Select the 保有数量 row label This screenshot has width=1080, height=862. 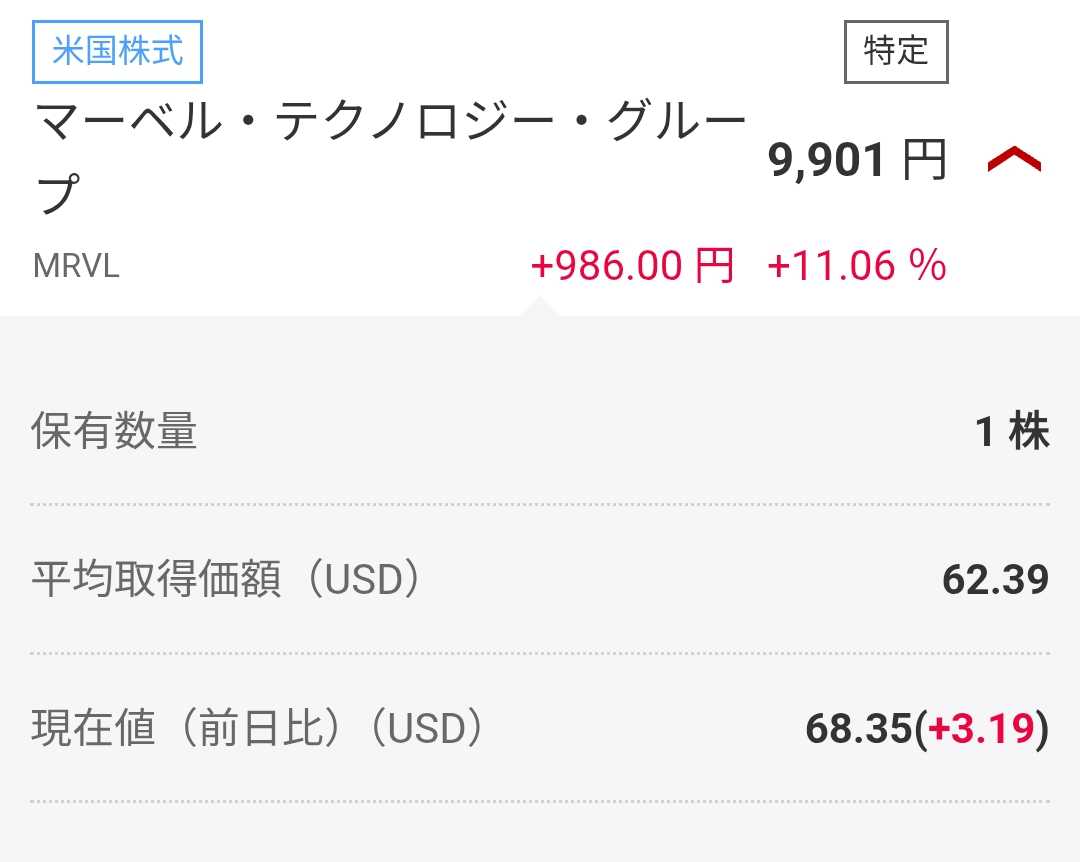click(x=114, y=431)
